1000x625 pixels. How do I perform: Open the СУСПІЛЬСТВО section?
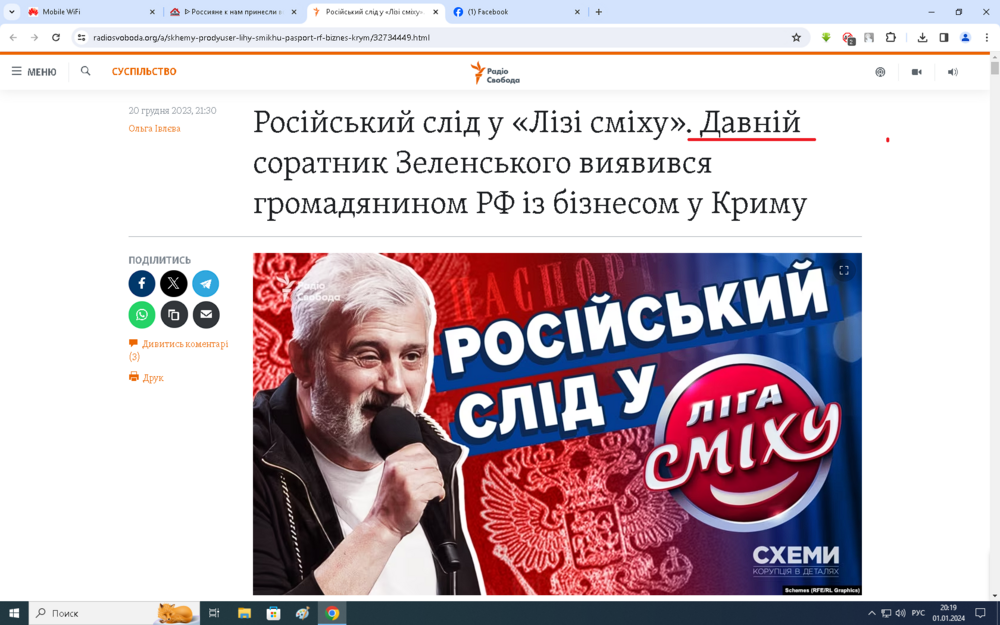click(143, 71)
